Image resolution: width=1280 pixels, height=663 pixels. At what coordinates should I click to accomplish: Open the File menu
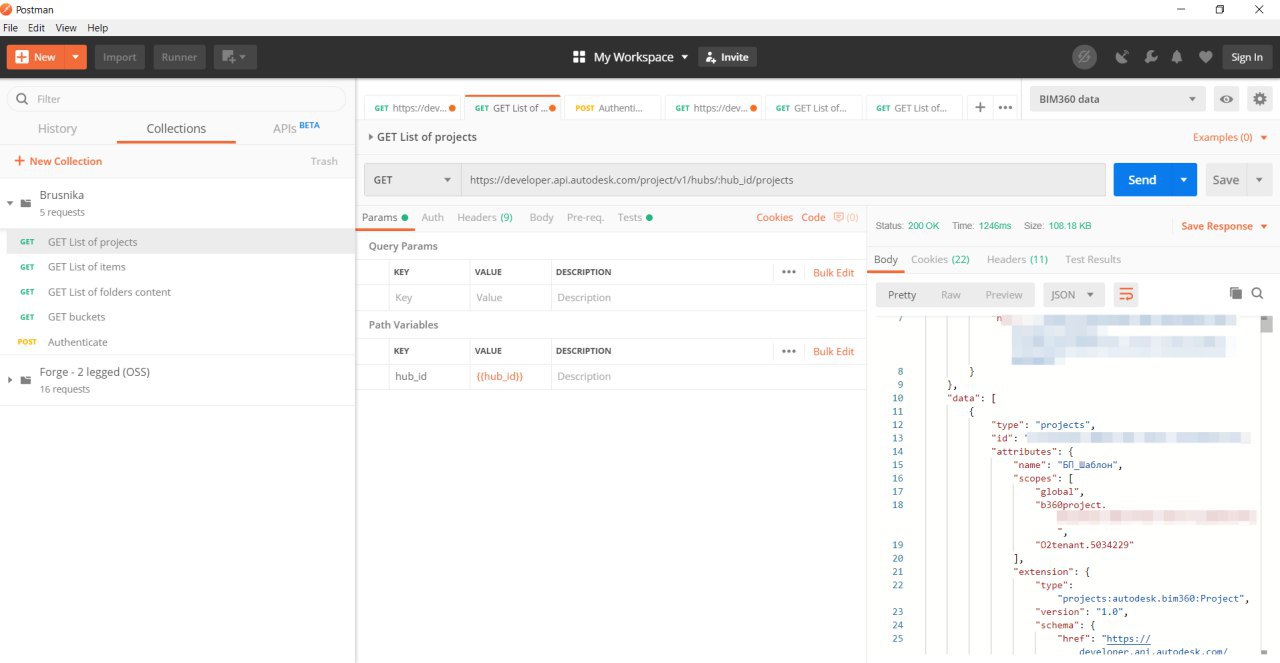pos(11,28)
